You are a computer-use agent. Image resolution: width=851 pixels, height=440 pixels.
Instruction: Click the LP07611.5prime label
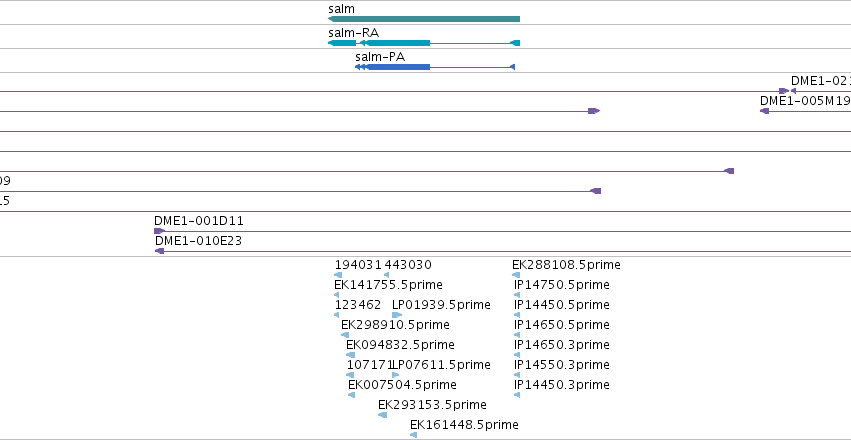click(441, 365)
